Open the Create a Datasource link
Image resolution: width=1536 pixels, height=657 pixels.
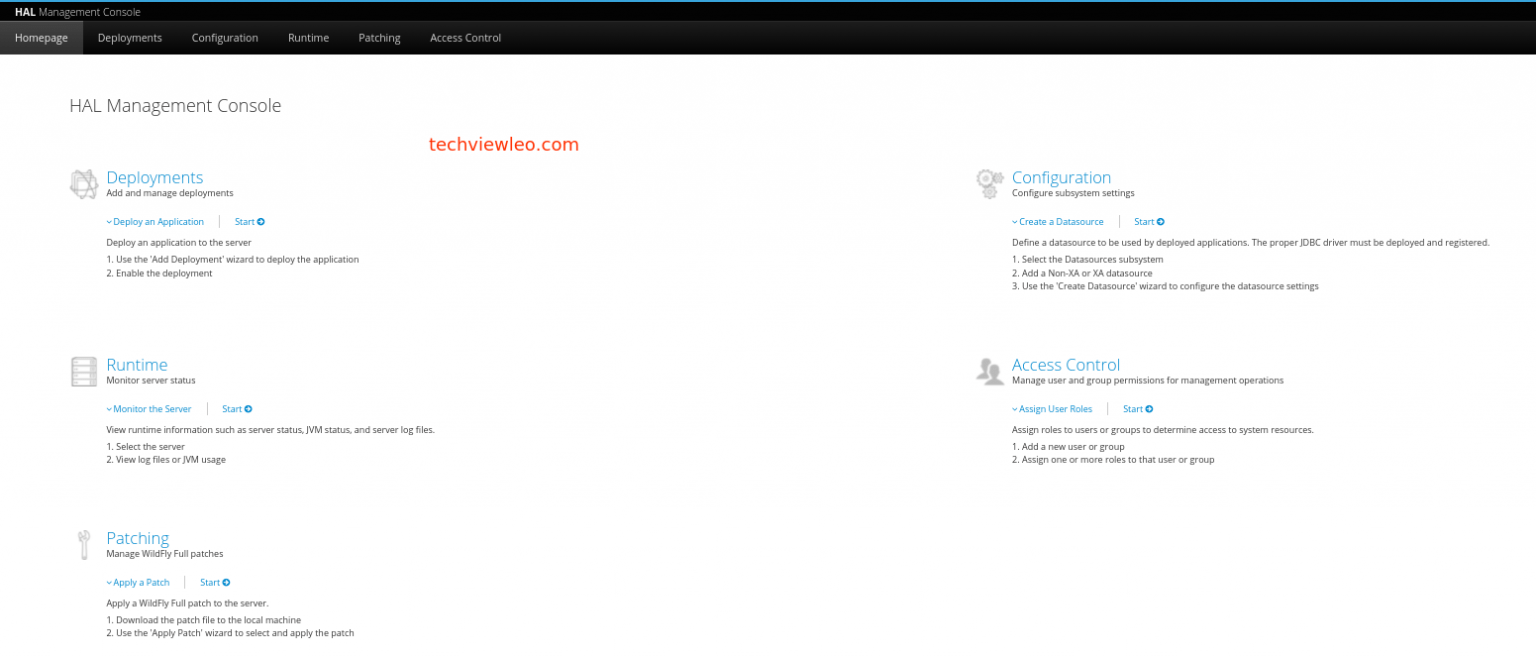click(1061, 221)
